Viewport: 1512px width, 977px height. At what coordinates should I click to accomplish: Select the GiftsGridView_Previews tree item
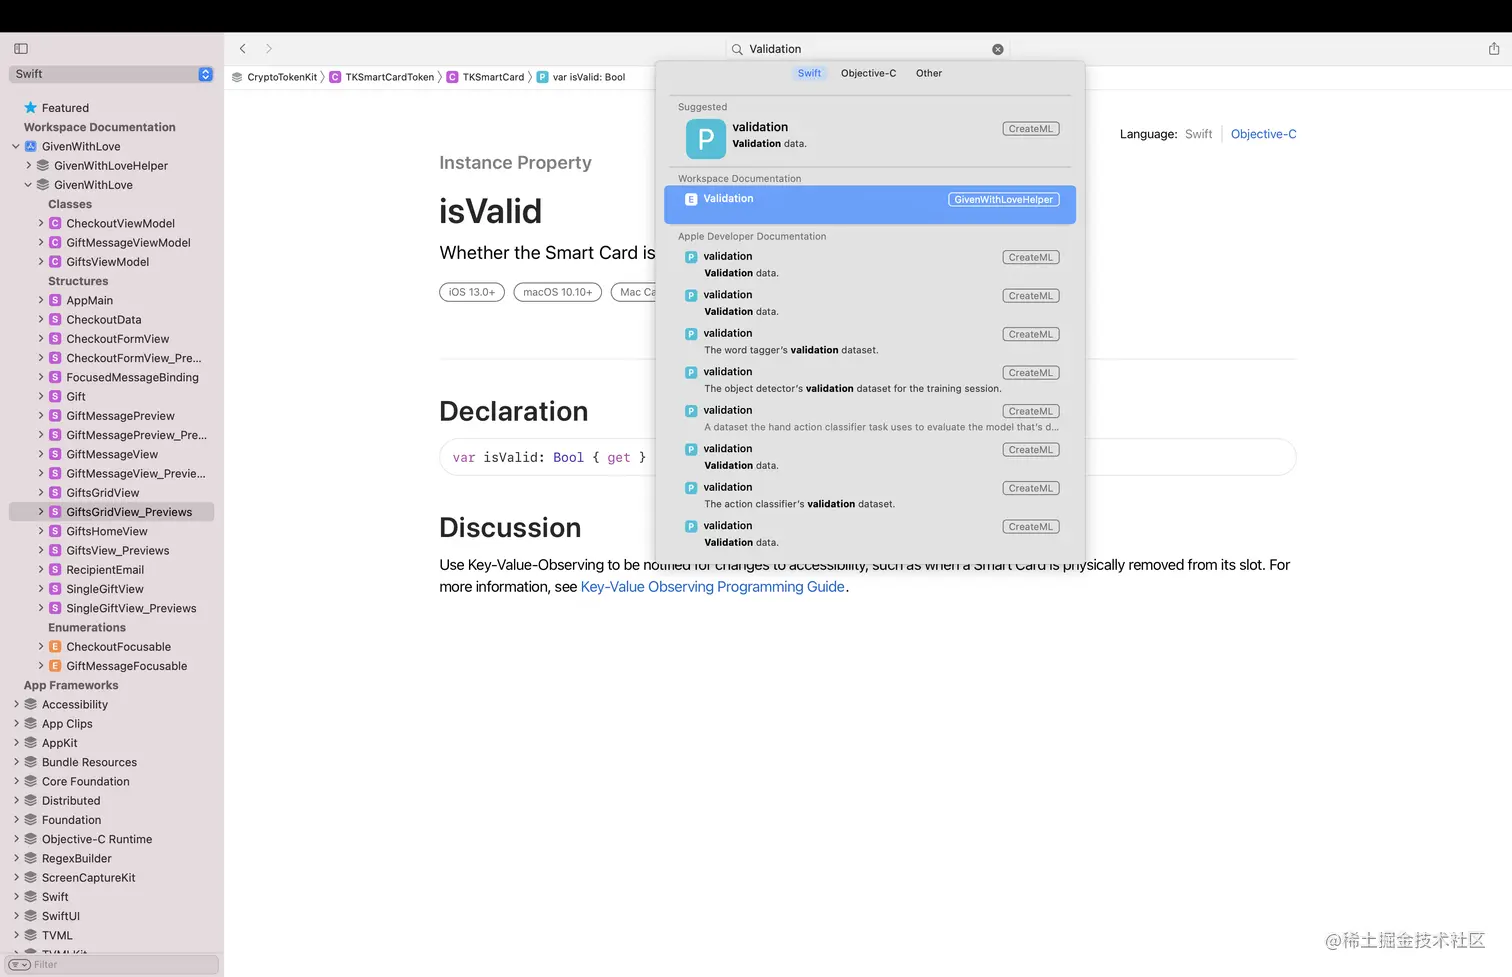(112, 512)
